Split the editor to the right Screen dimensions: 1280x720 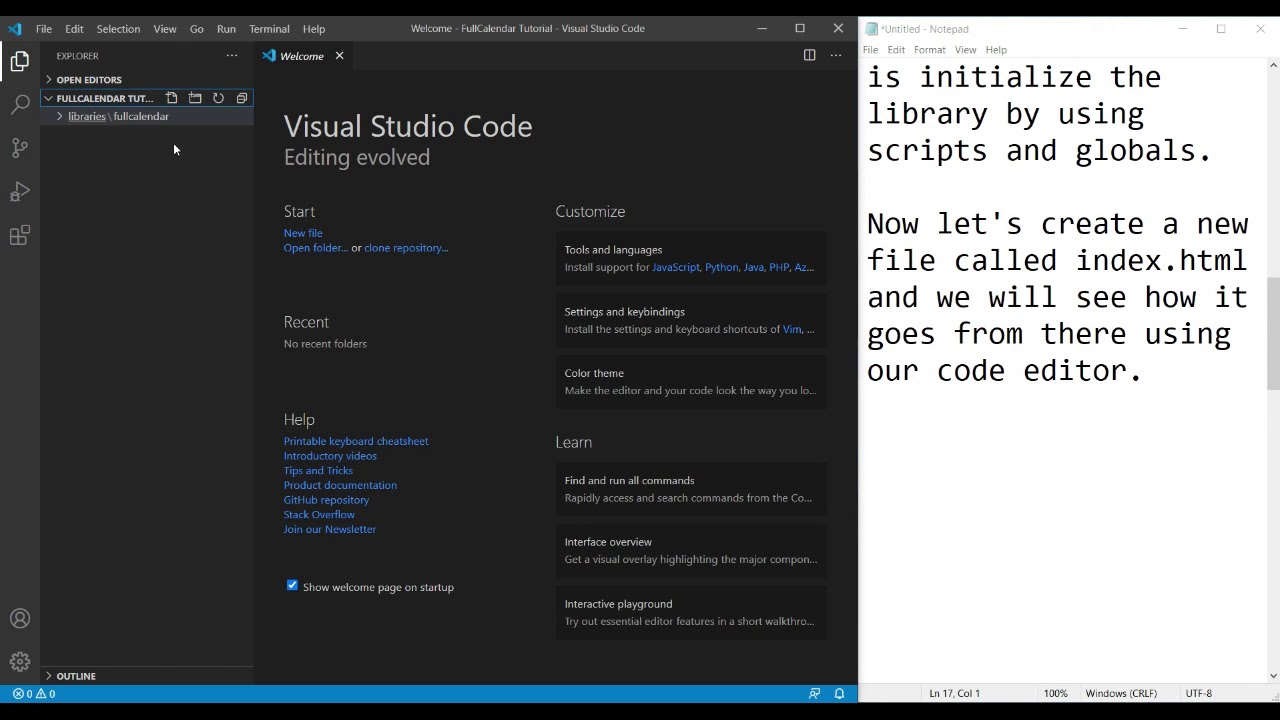pos(810,55)
